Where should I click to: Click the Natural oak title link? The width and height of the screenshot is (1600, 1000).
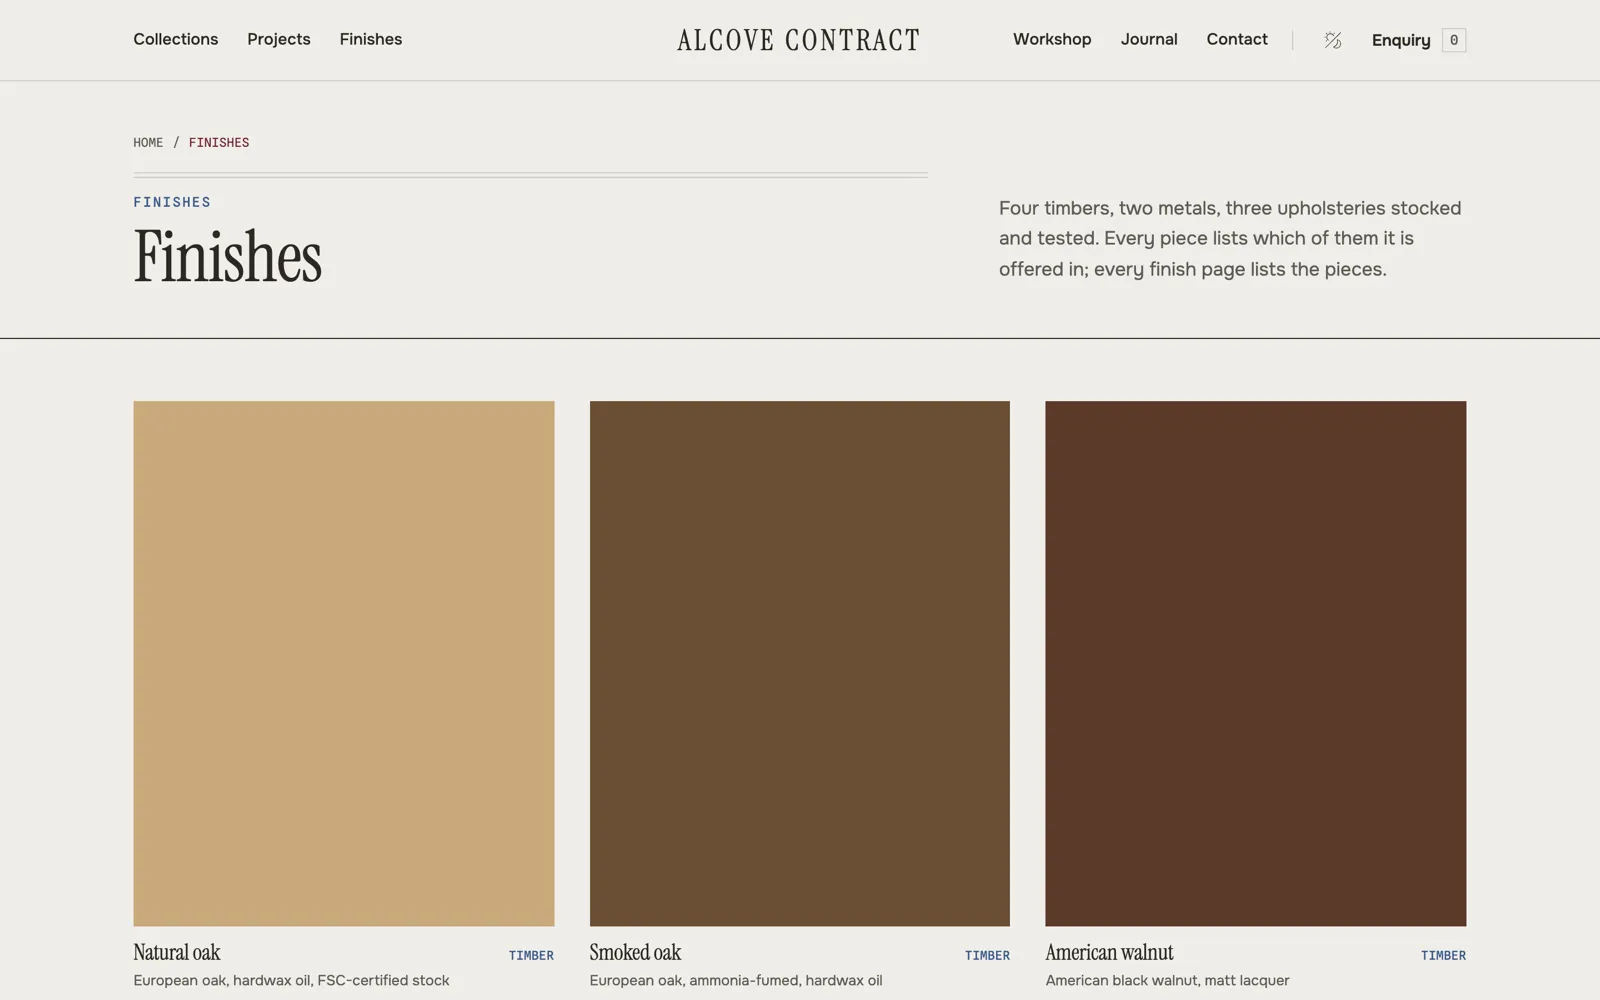[177, 953]
